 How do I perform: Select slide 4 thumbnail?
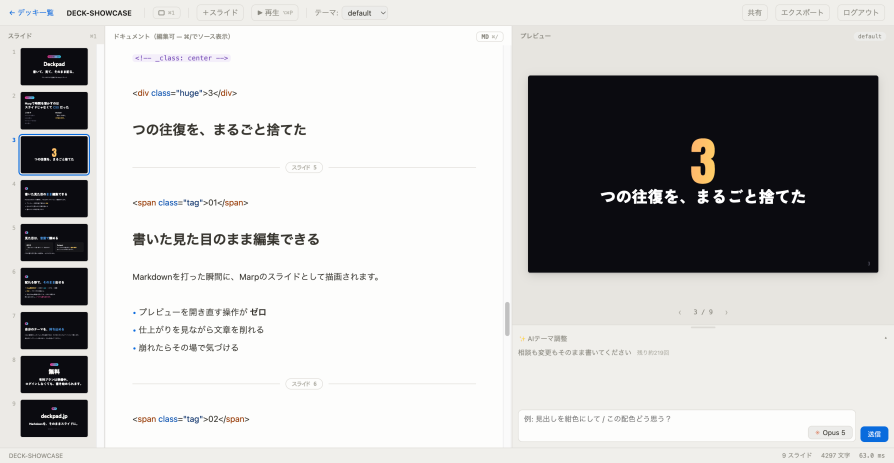[x=54, y=198]
